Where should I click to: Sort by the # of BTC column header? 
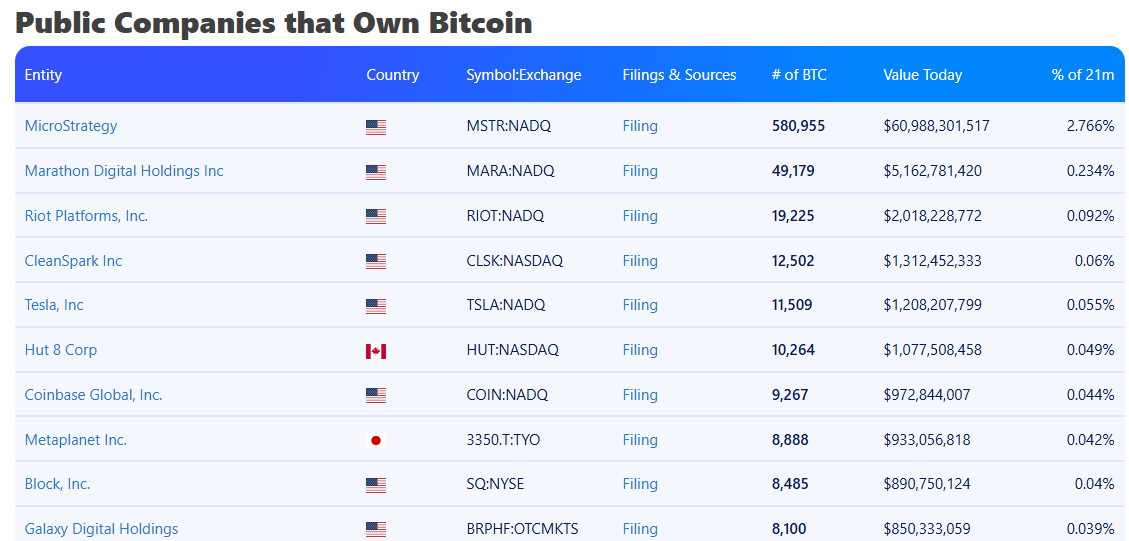(799, 75)
